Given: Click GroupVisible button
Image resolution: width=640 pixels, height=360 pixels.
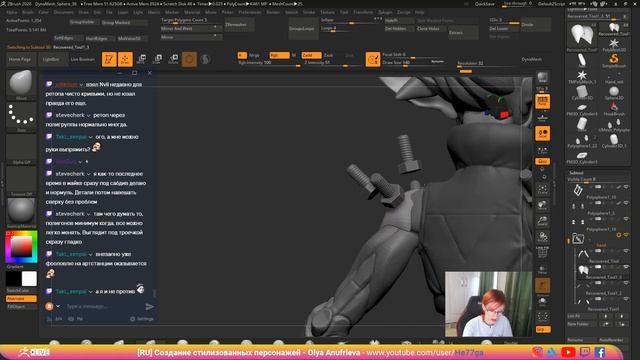Looking at the screenshot, I should click(x=84, y=22).
